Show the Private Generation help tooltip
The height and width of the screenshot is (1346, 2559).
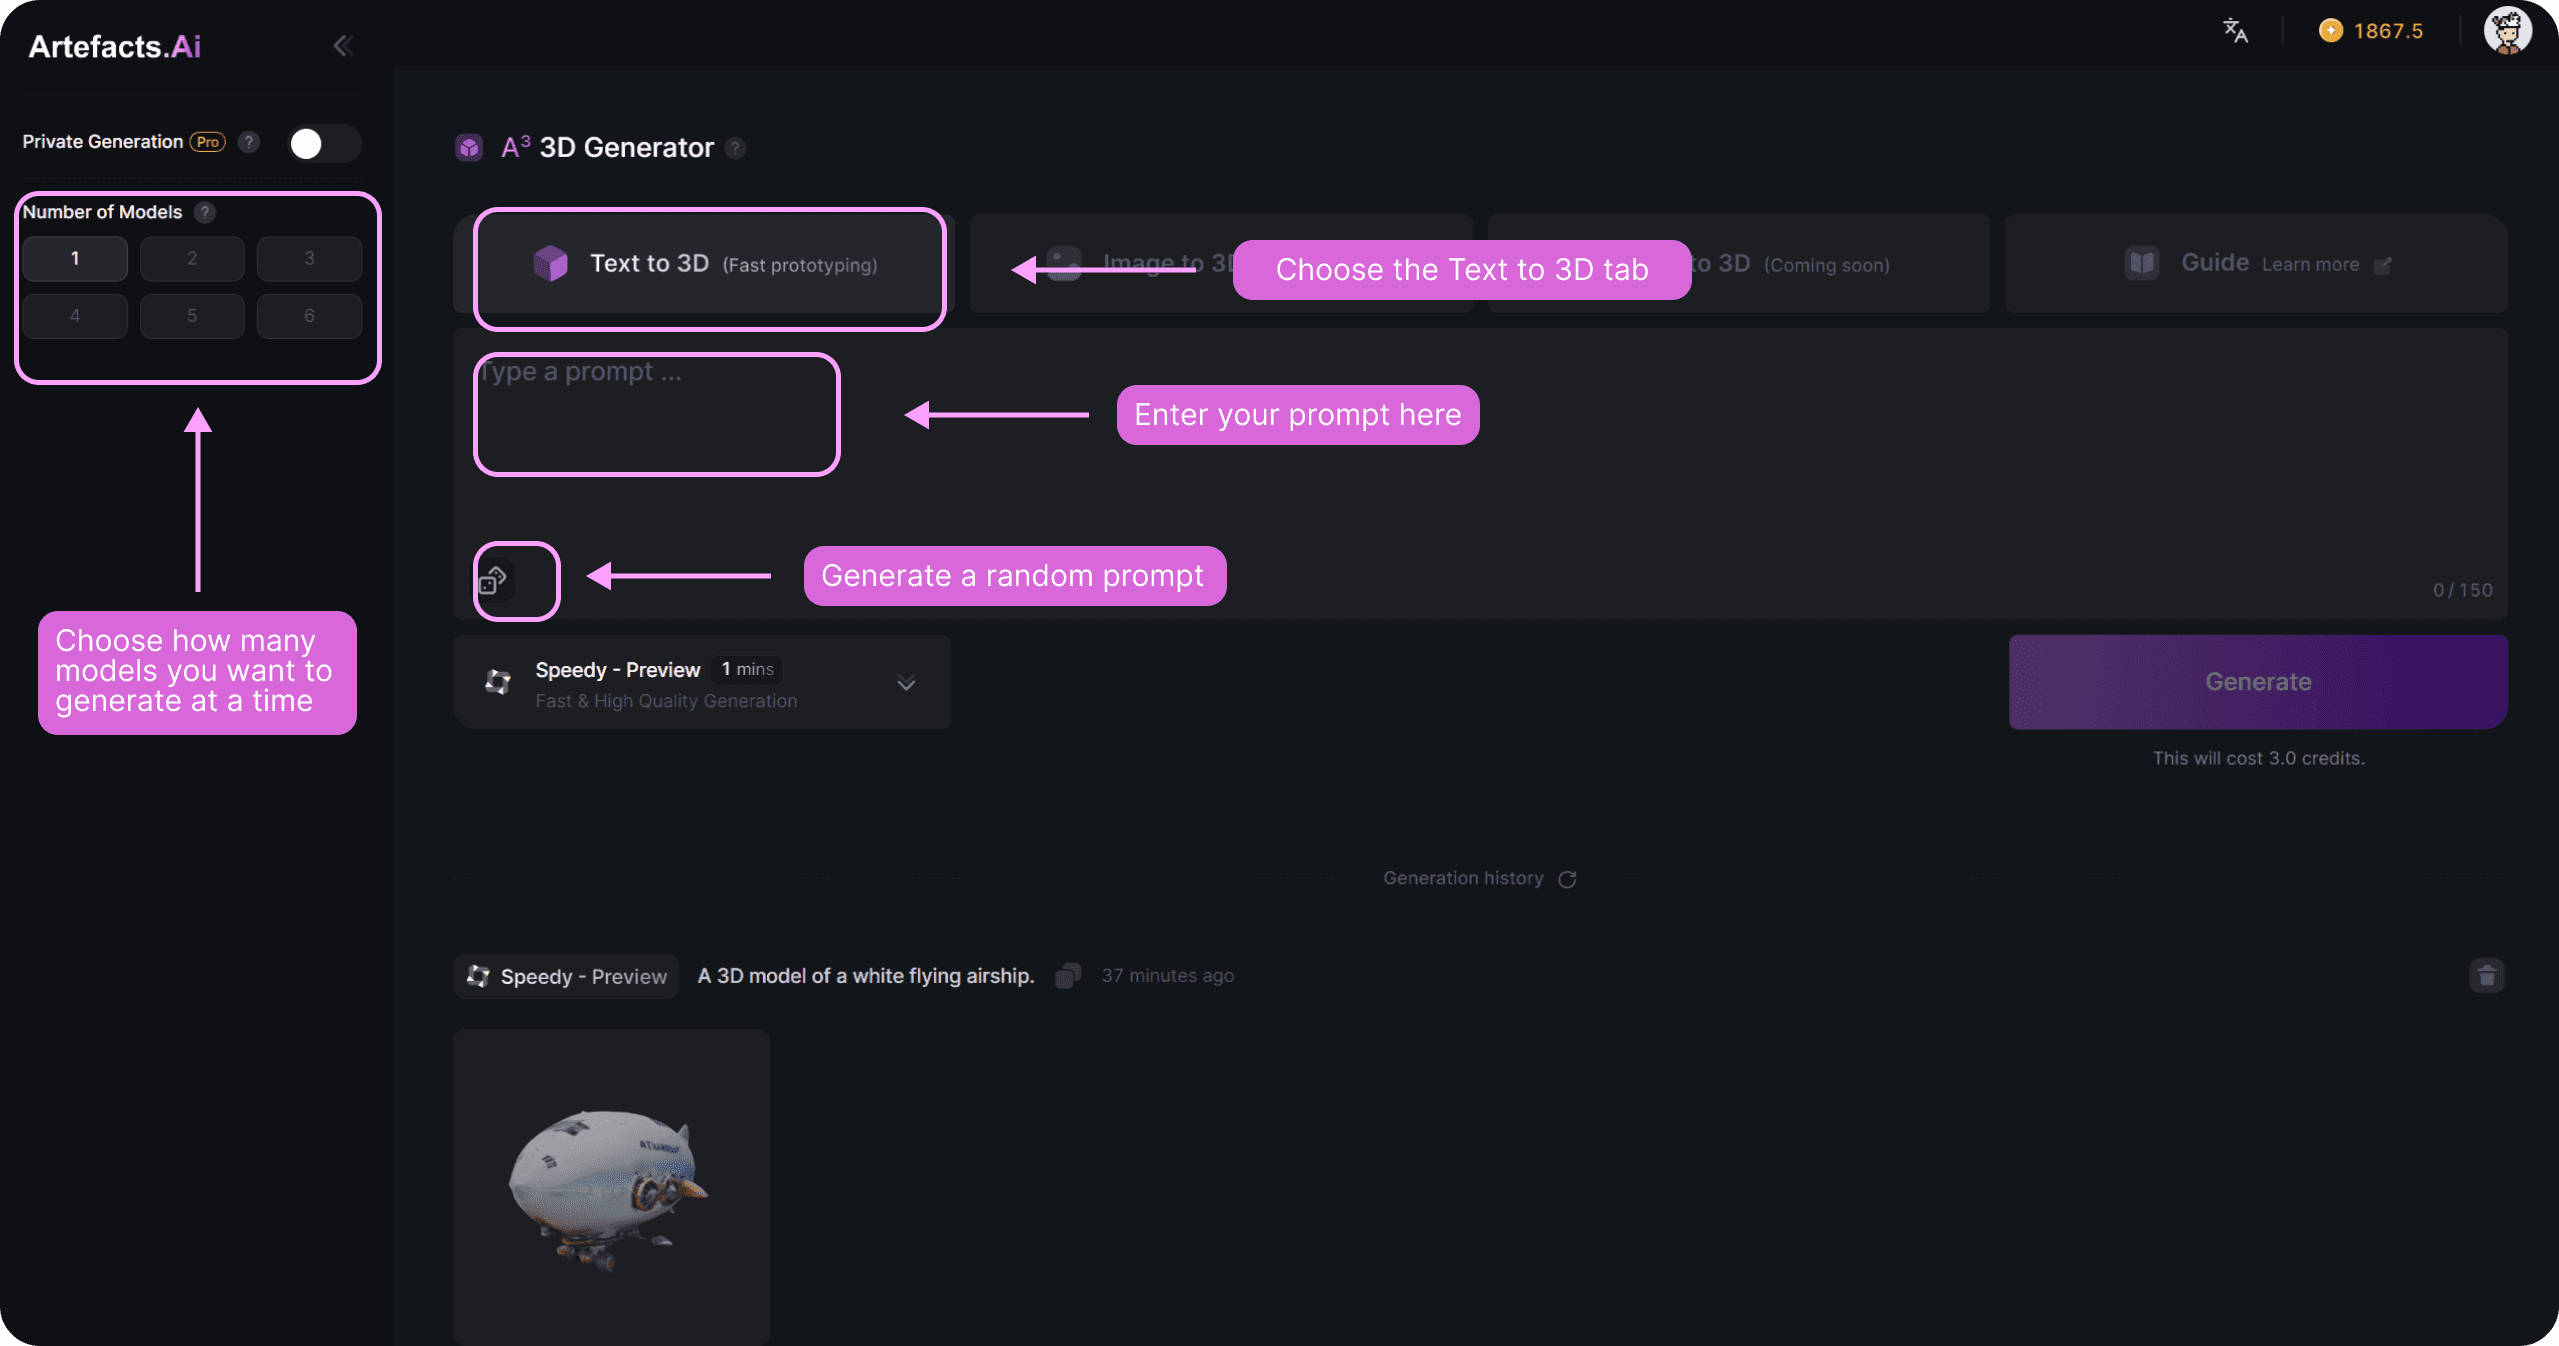tap(249, 142)
